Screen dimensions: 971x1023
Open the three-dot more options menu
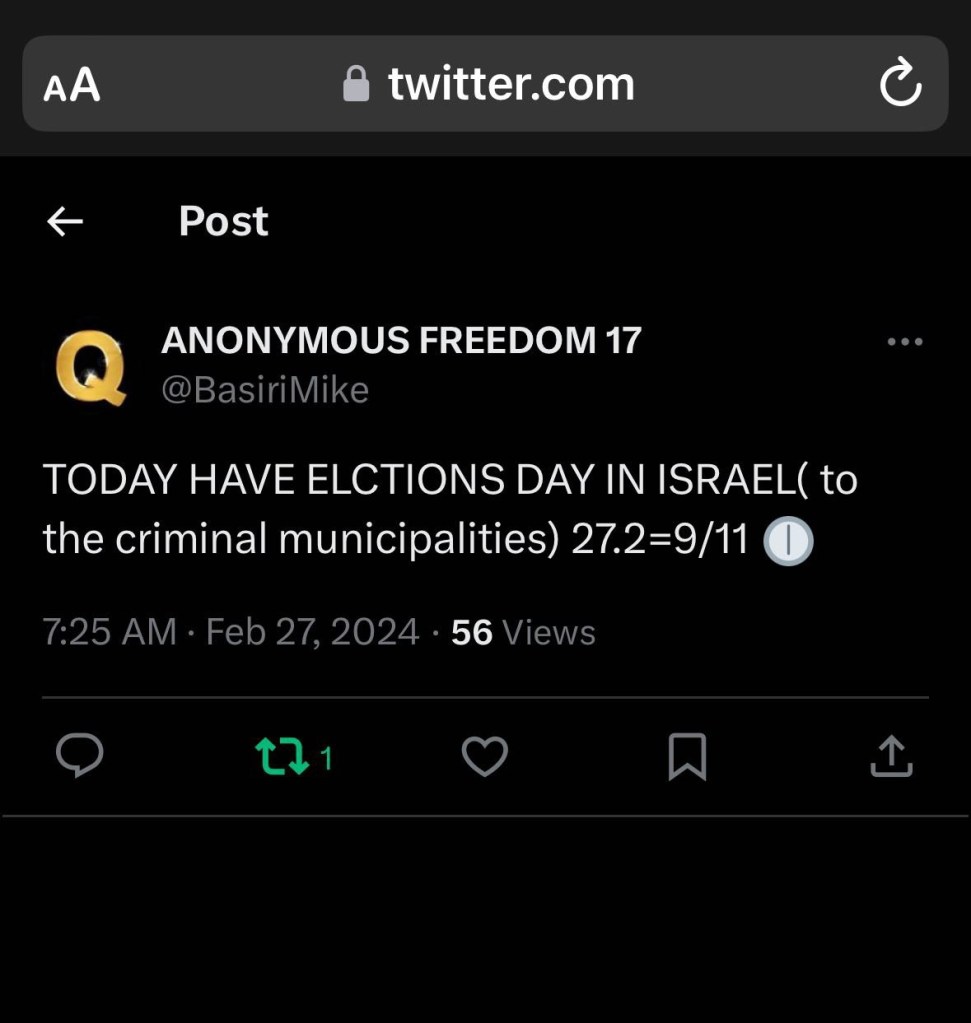click(x=905, y=341)
